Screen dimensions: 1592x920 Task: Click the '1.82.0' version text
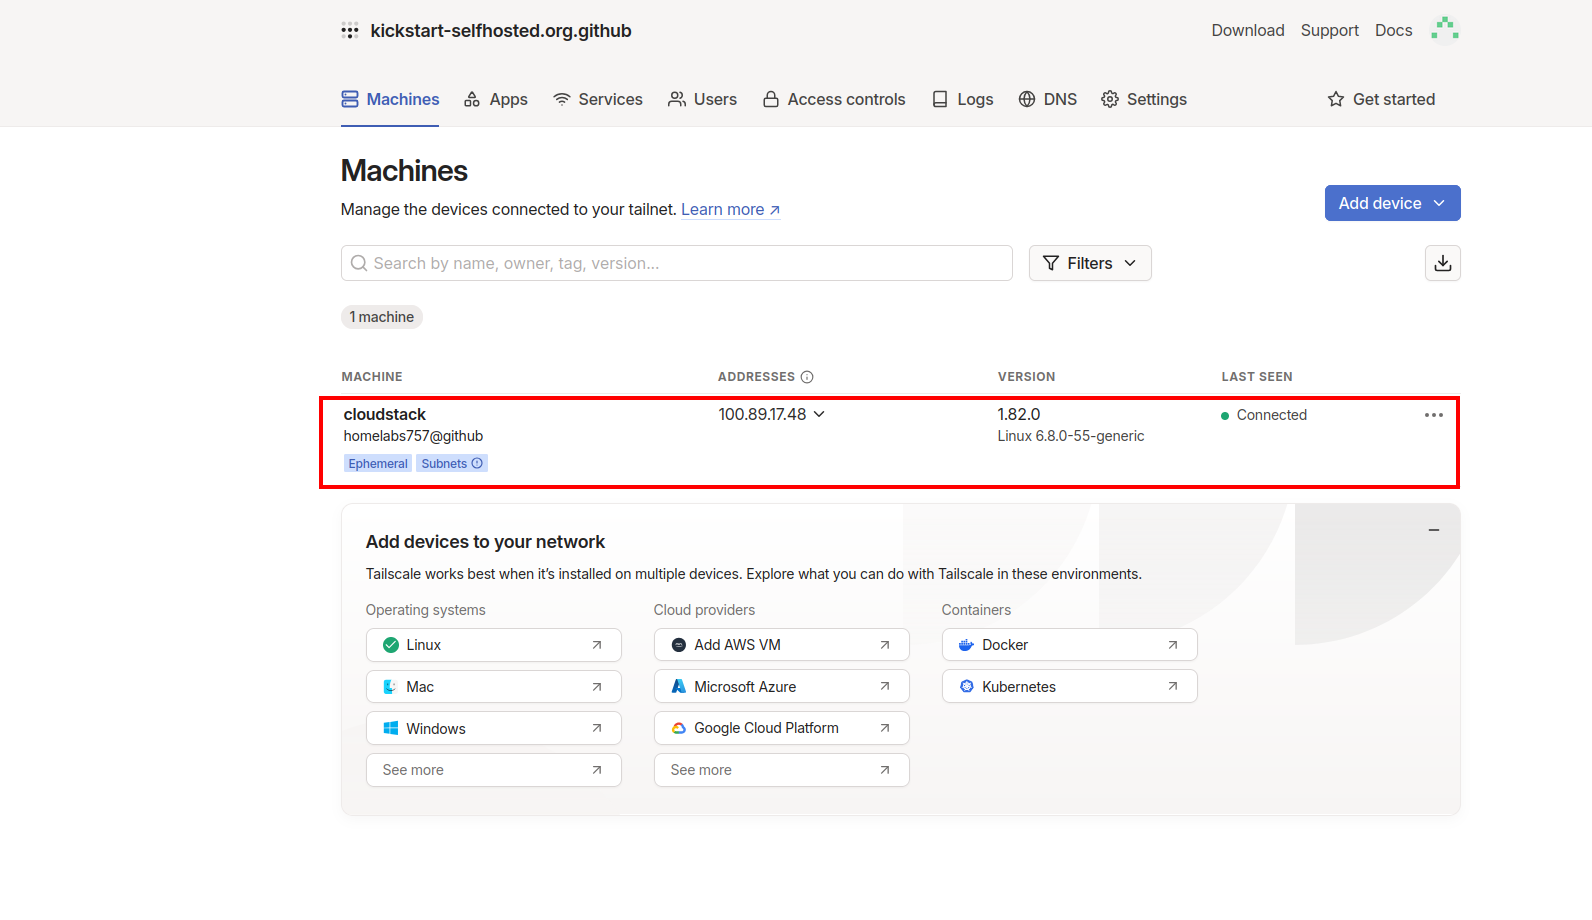click(1018, 414)
